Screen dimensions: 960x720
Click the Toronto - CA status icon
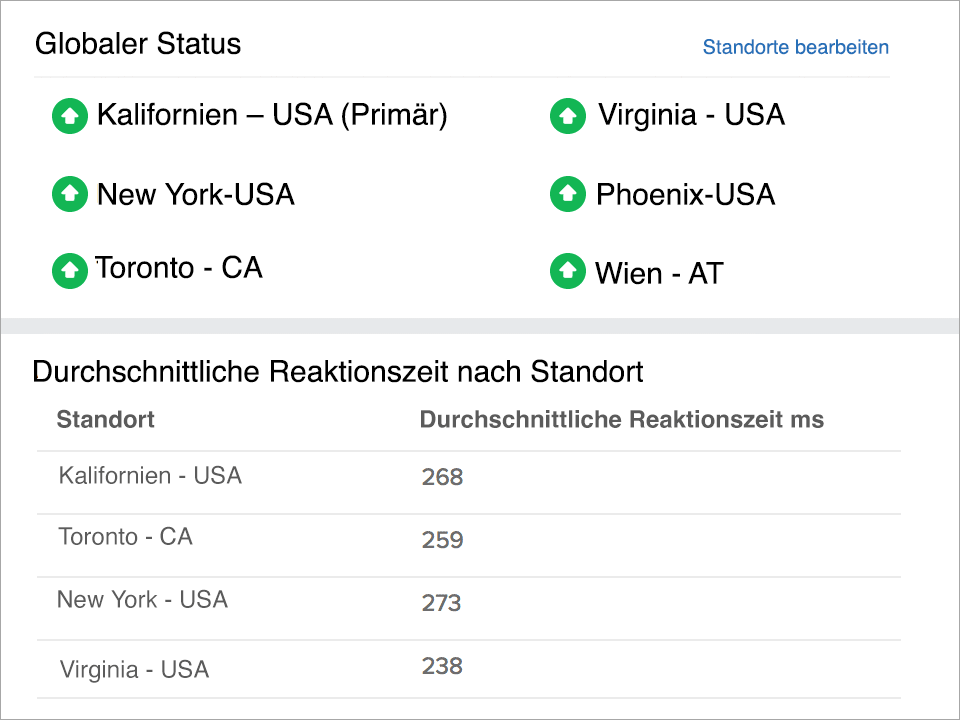[x=69, y=270]
